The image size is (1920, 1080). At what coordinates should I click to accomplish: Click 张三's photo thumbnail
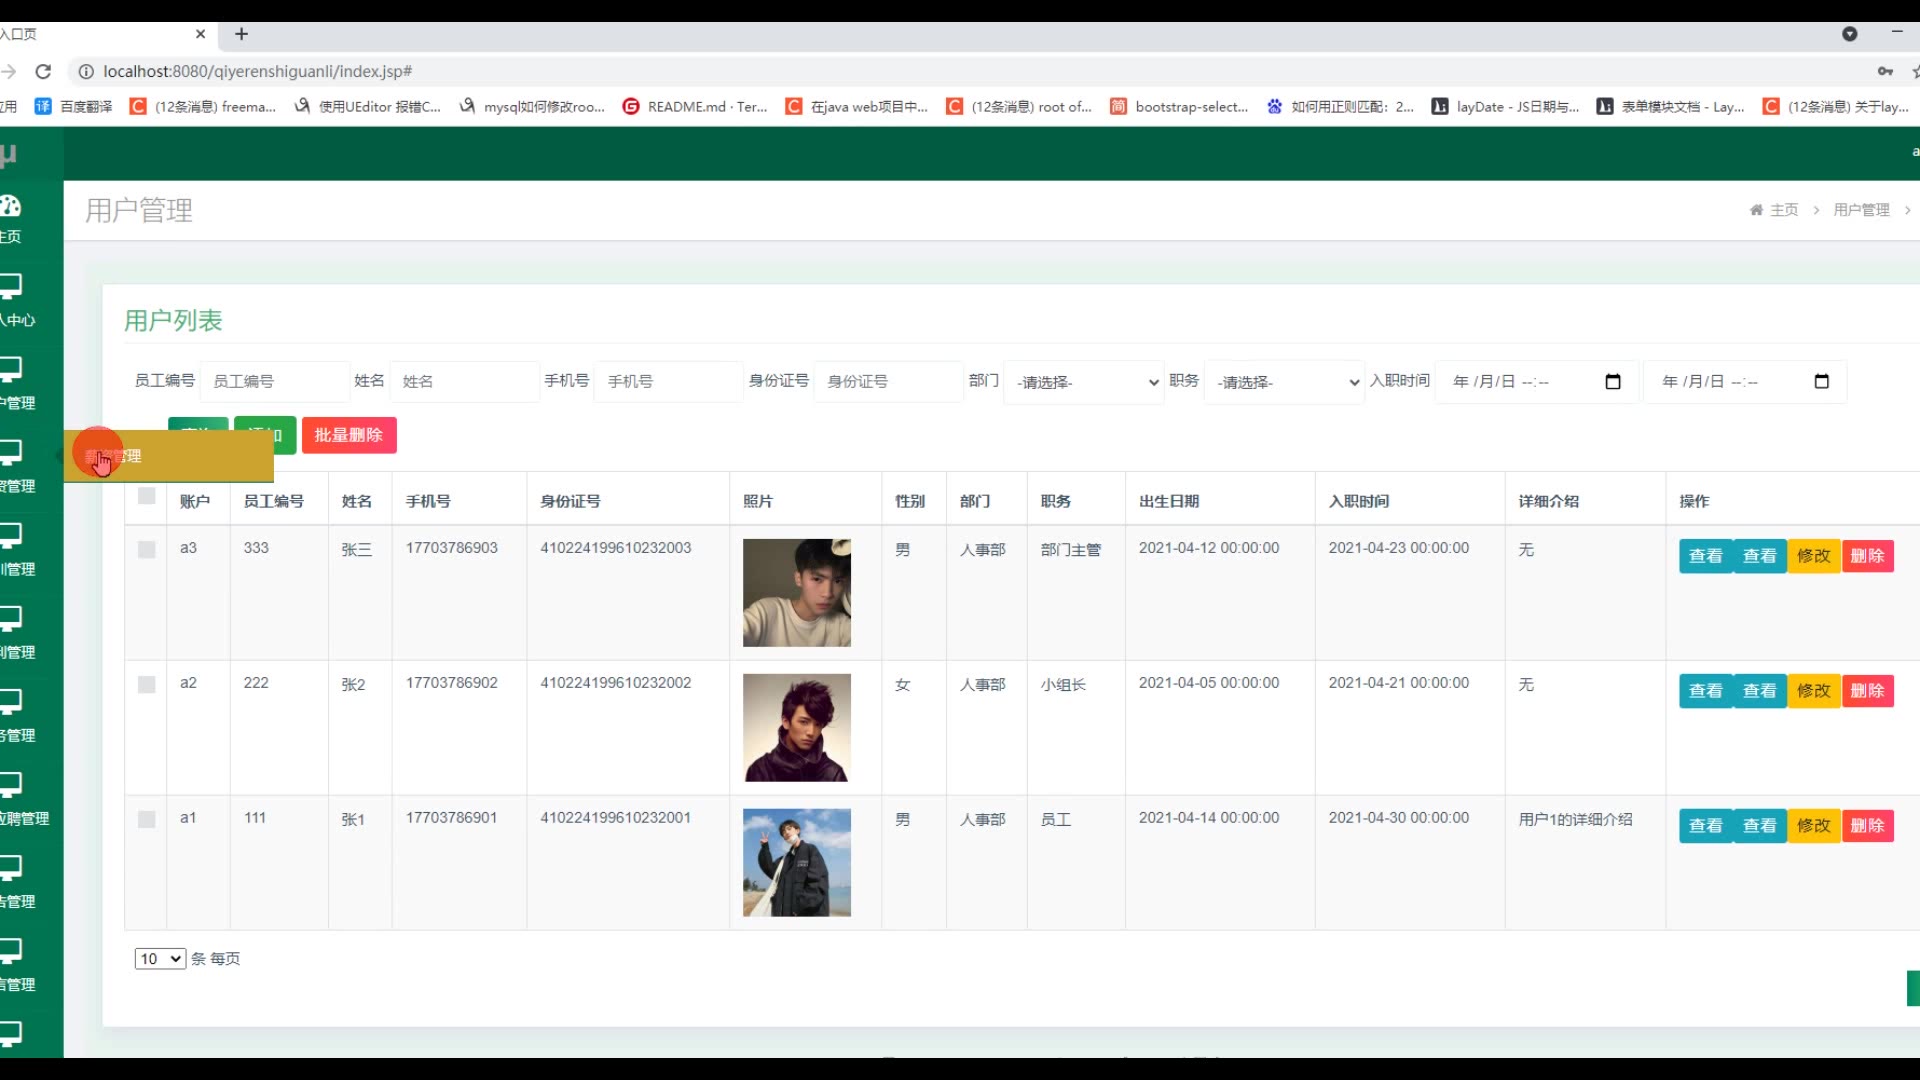(x=797, y=593)
